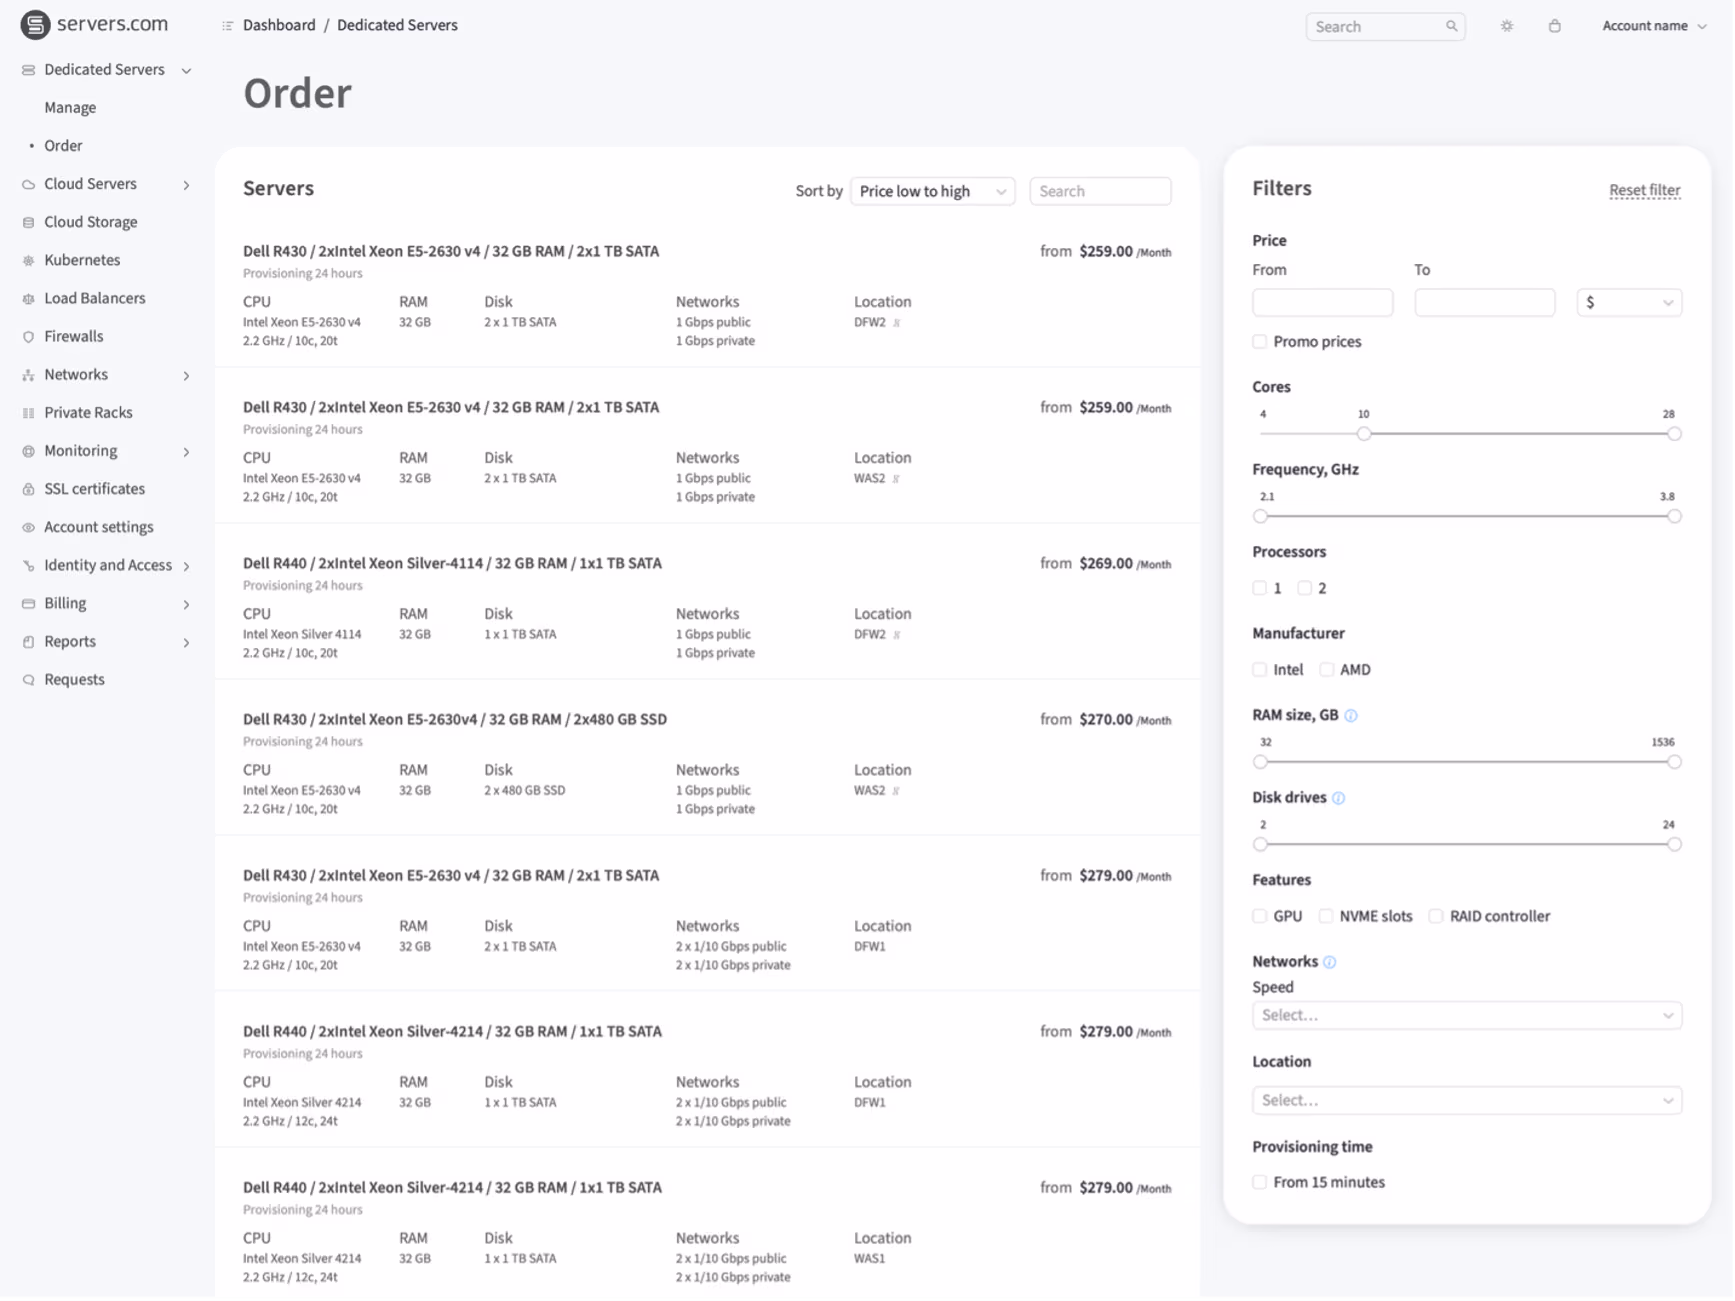Viewport: 1735px width, 1301px height.
Task: Check the Intel manufacturer checkbox
Action: tap(1260, 670)
